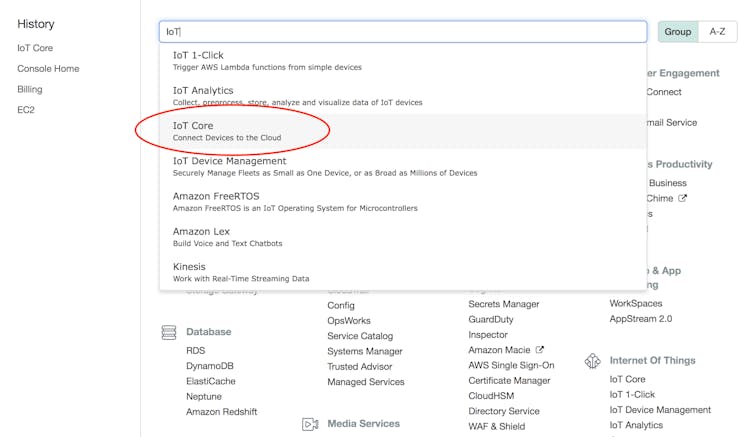Open the AppStream 2.0 link

tap(640, 319)
